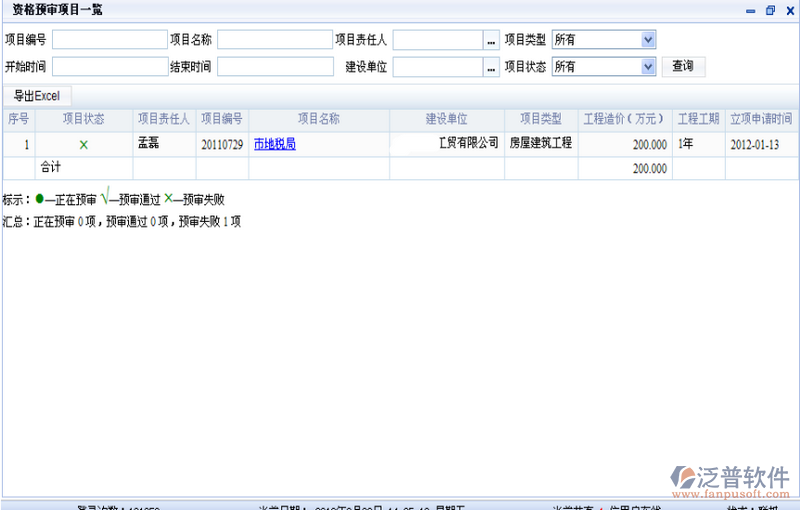This screenshot has height=510, width=800.
Task: Click the 工程工期 column header
Action: pos(698,119)
